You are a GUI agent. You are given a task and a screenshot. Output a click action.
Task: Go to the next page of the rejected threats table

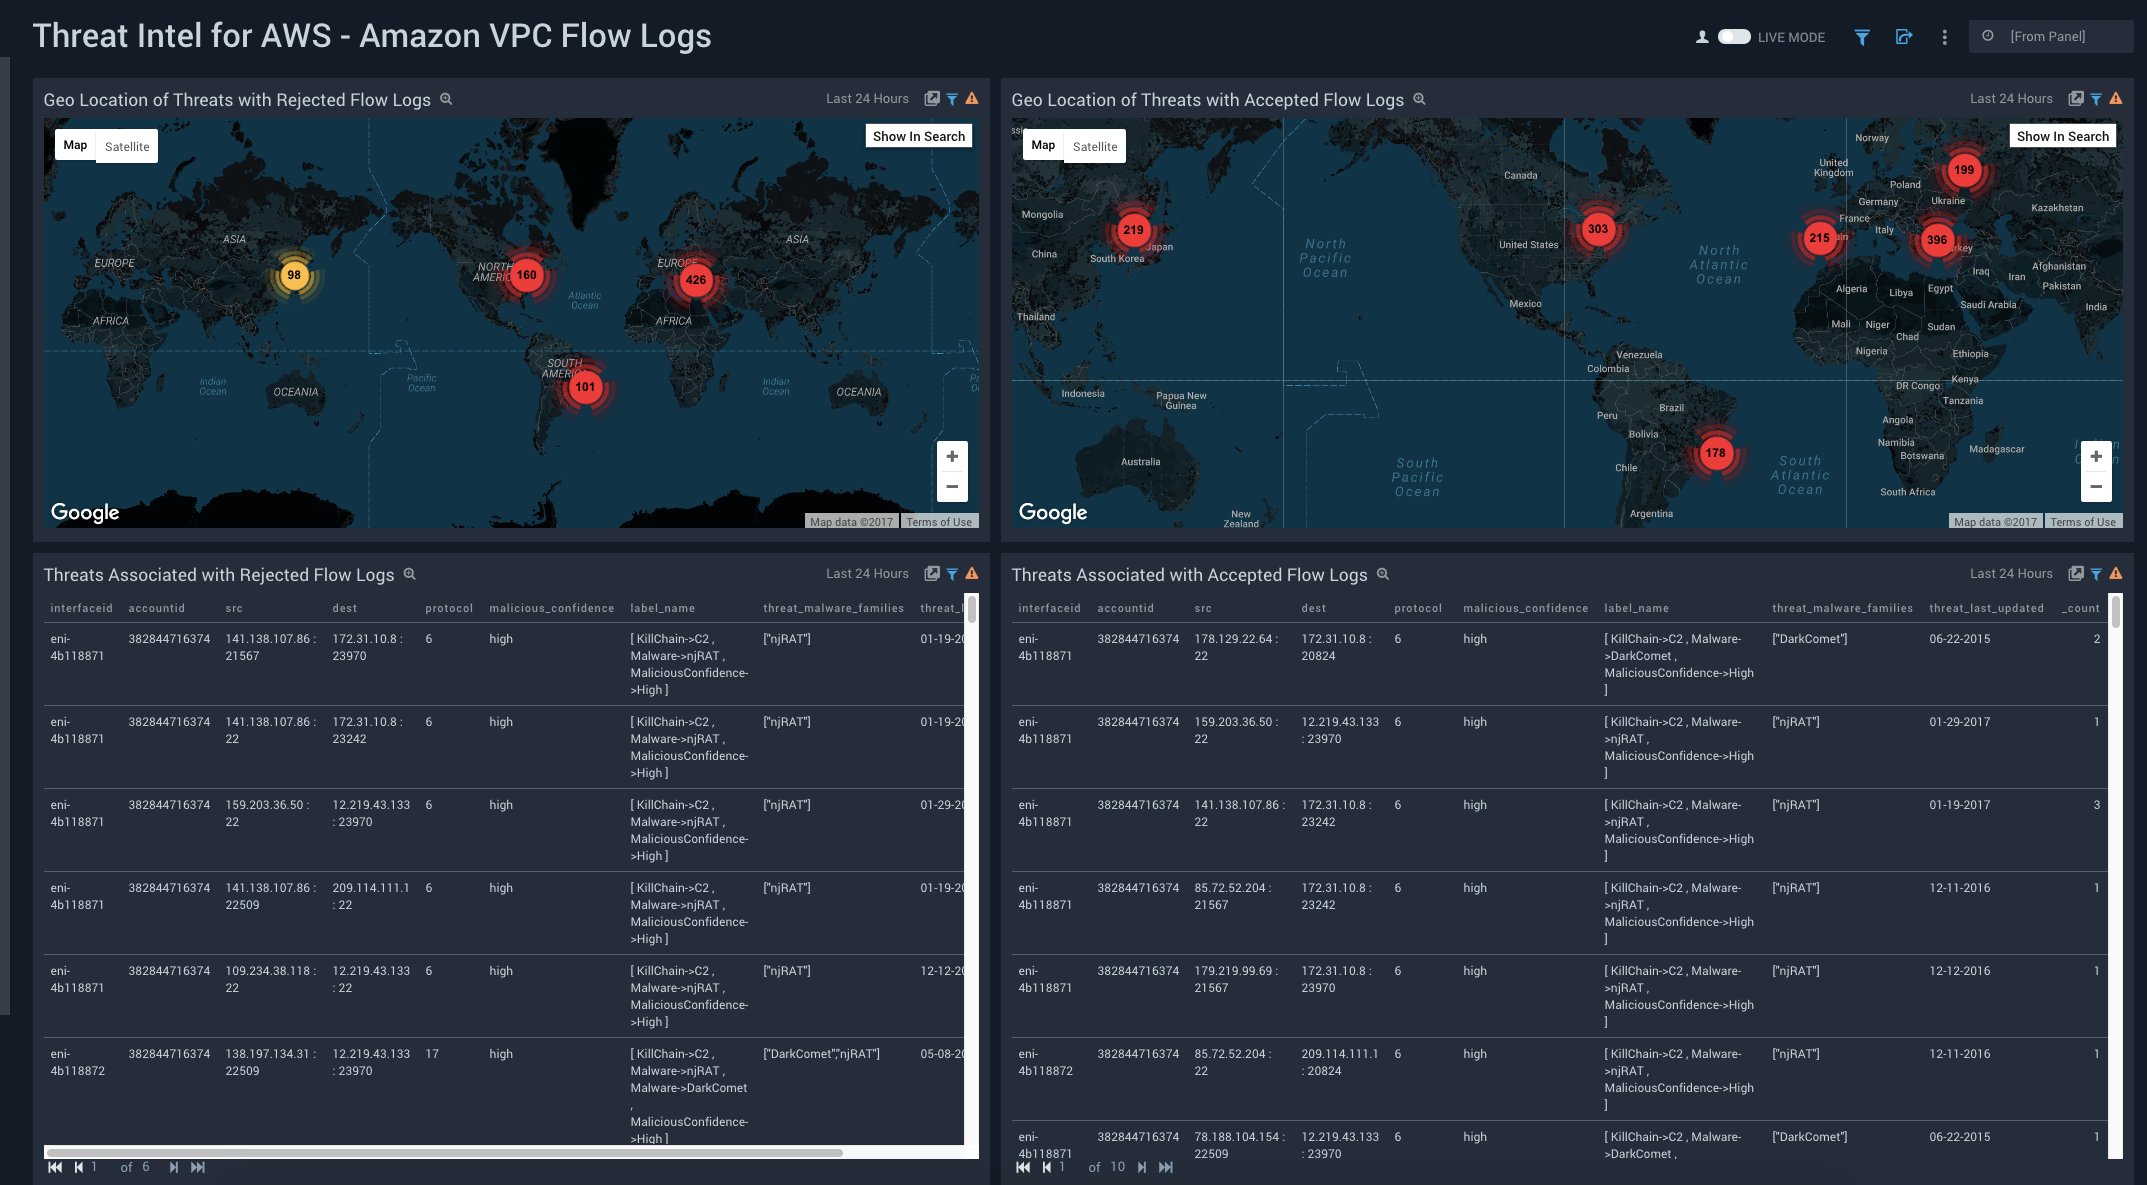tap(172, 1166)
